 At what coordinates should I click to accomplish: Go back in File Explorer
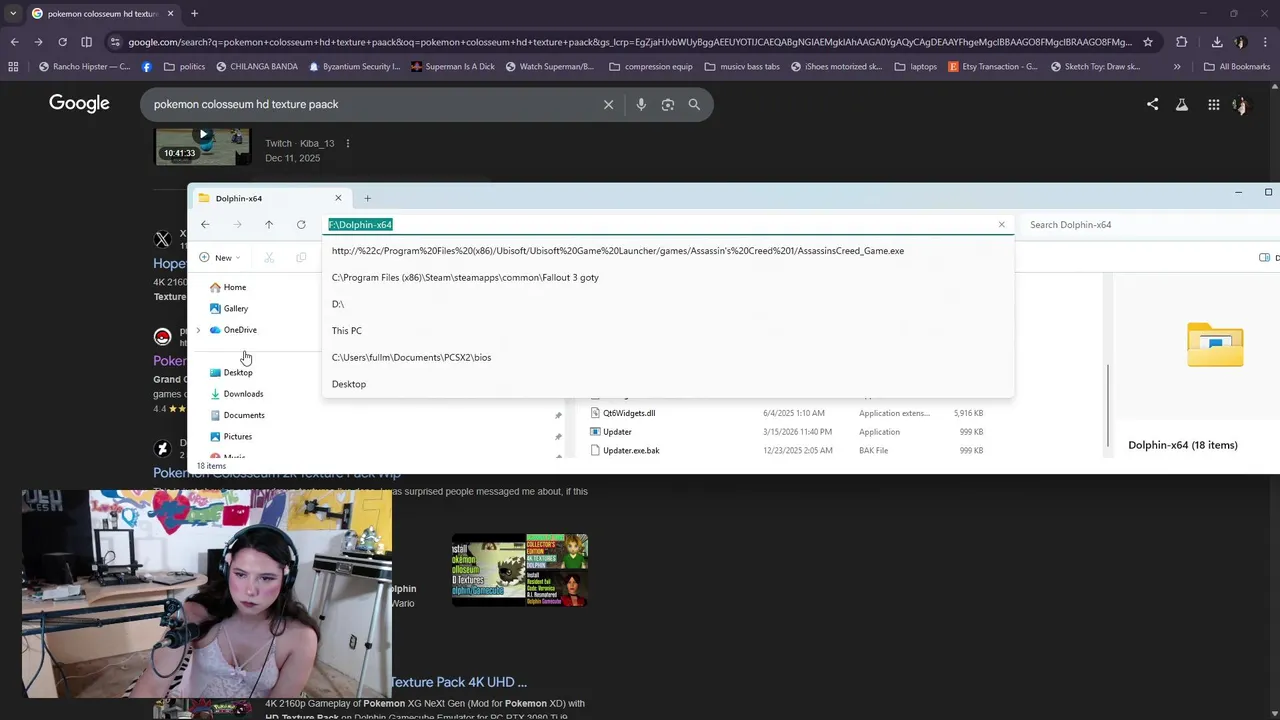205,225
